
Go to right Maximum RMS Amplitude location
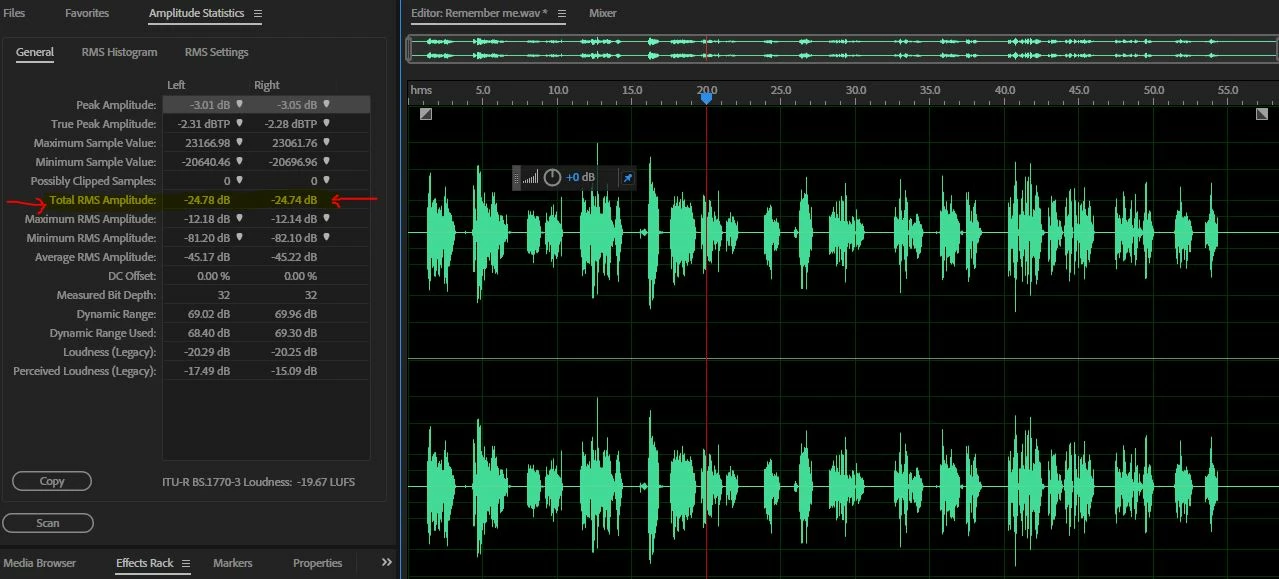click(326, 218)
